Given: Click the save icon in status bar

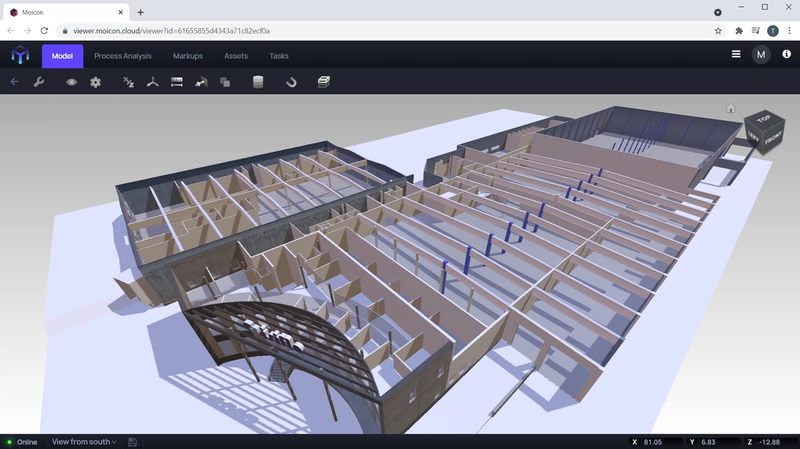Looking at the screenshot, I should point(133,441).
